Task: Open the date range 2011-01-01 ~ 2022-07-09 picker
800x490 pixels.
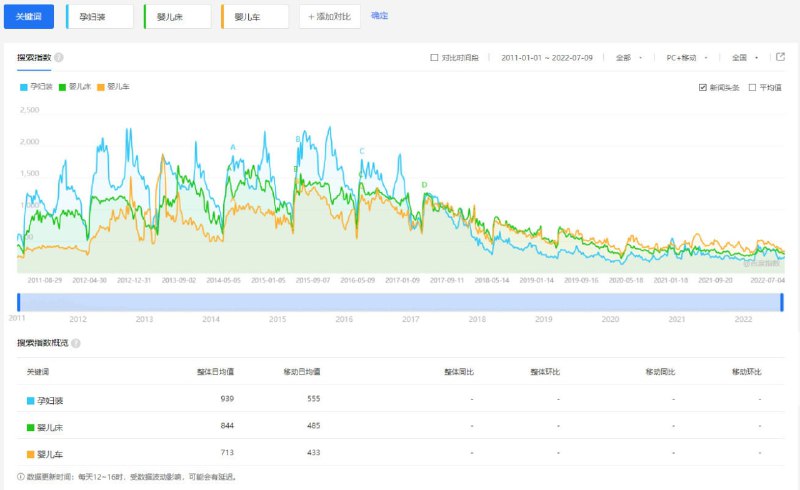Action: (x=547, y=58)
